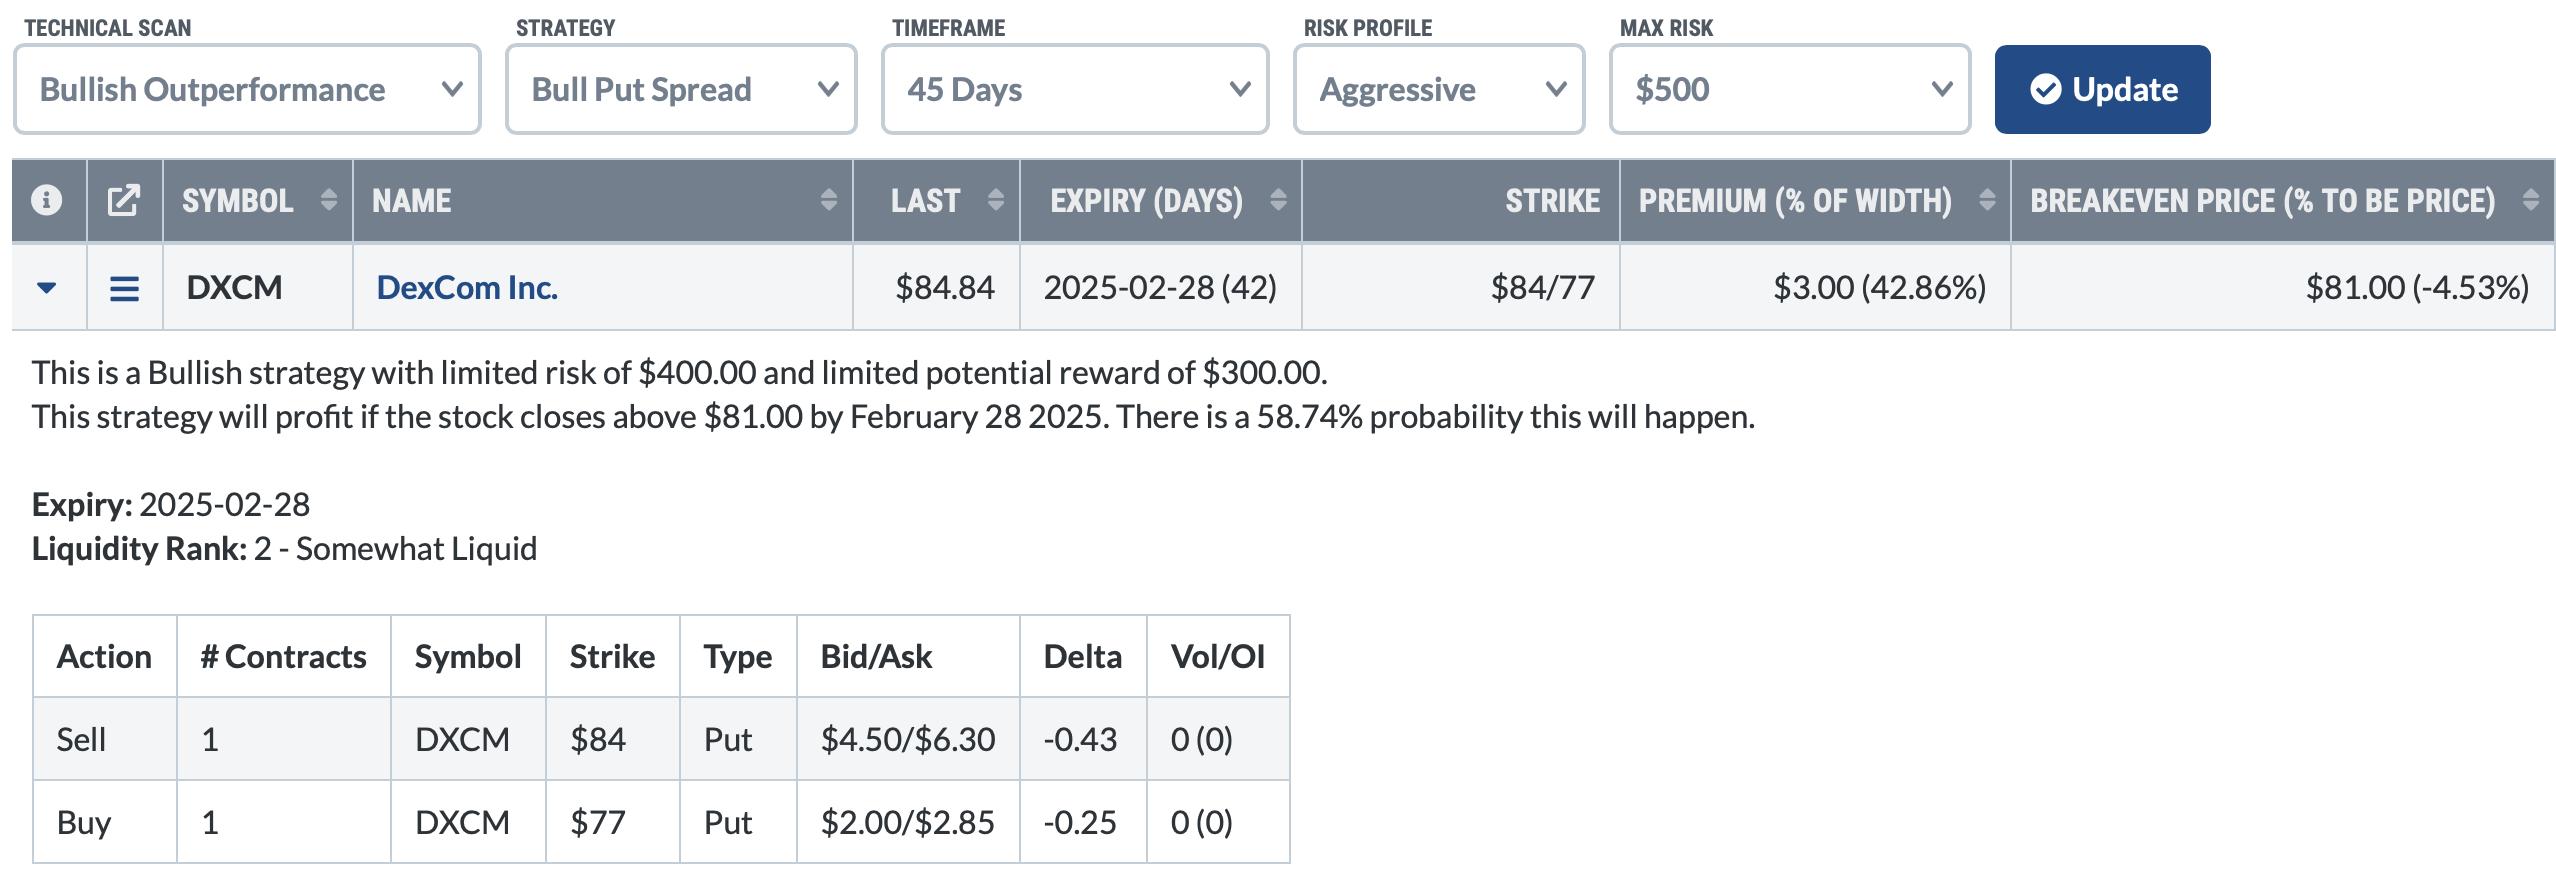Change the Timeframe dropdown from 45 Days
Screen dimensions: 2556x876
pos(1075,89)
